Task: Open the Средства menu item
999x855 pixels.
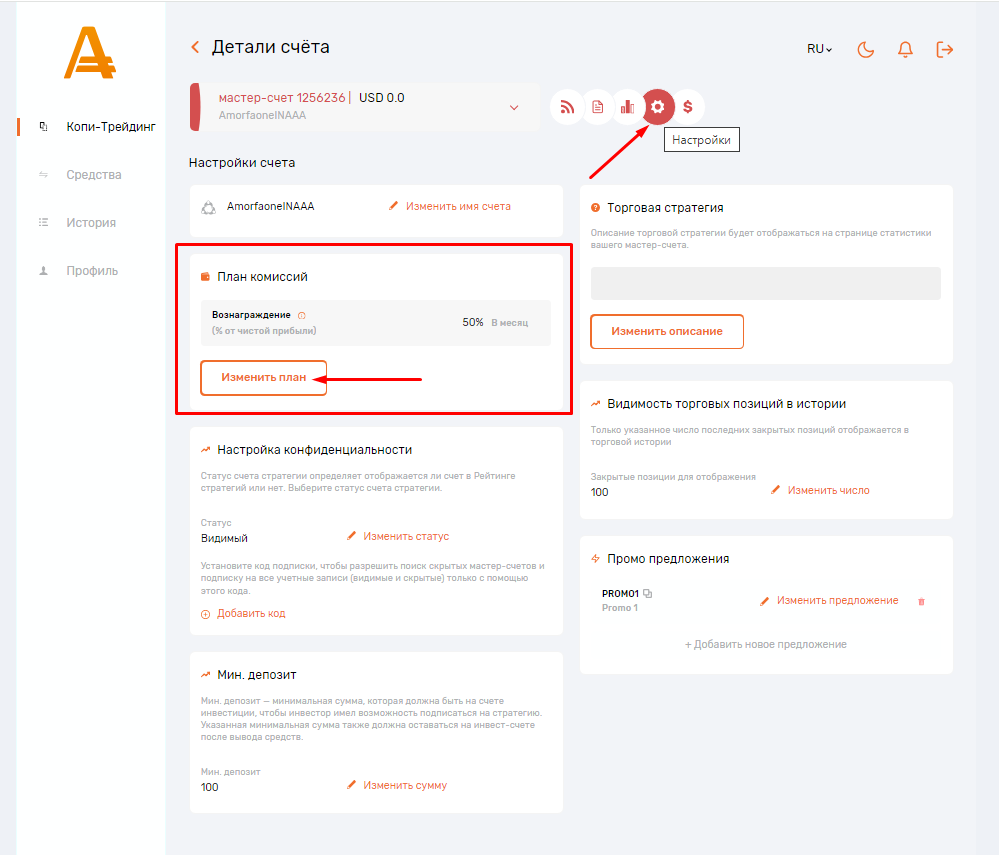Action: coord(94,175)
